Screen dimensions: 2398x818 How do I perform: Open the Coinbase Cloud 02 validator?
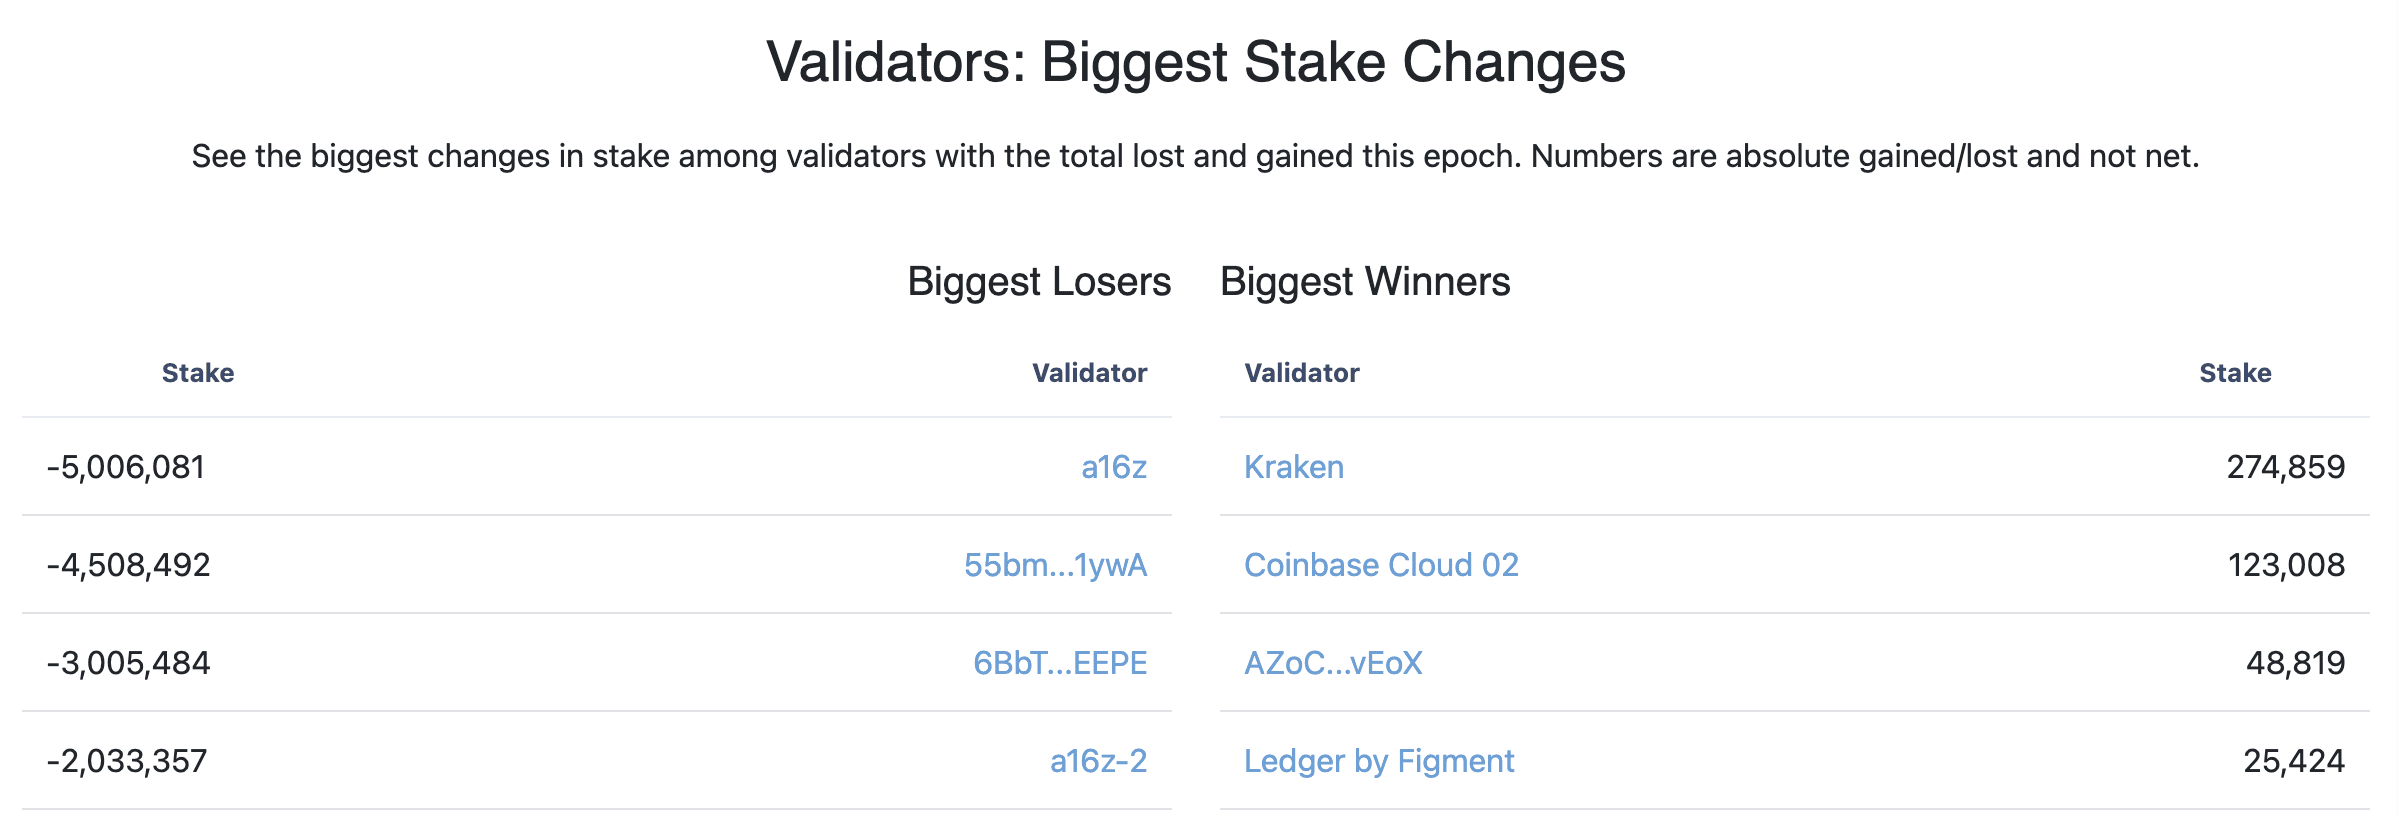1381,565
